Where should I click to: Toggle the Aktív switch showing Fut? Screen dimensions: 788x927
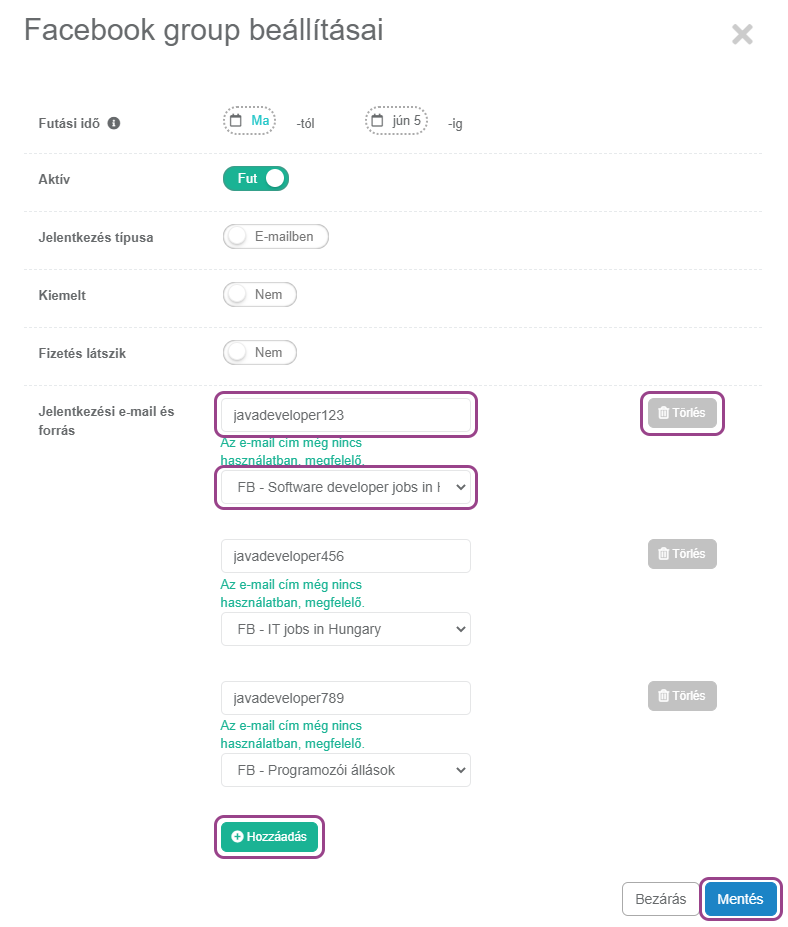coord(256,179)
